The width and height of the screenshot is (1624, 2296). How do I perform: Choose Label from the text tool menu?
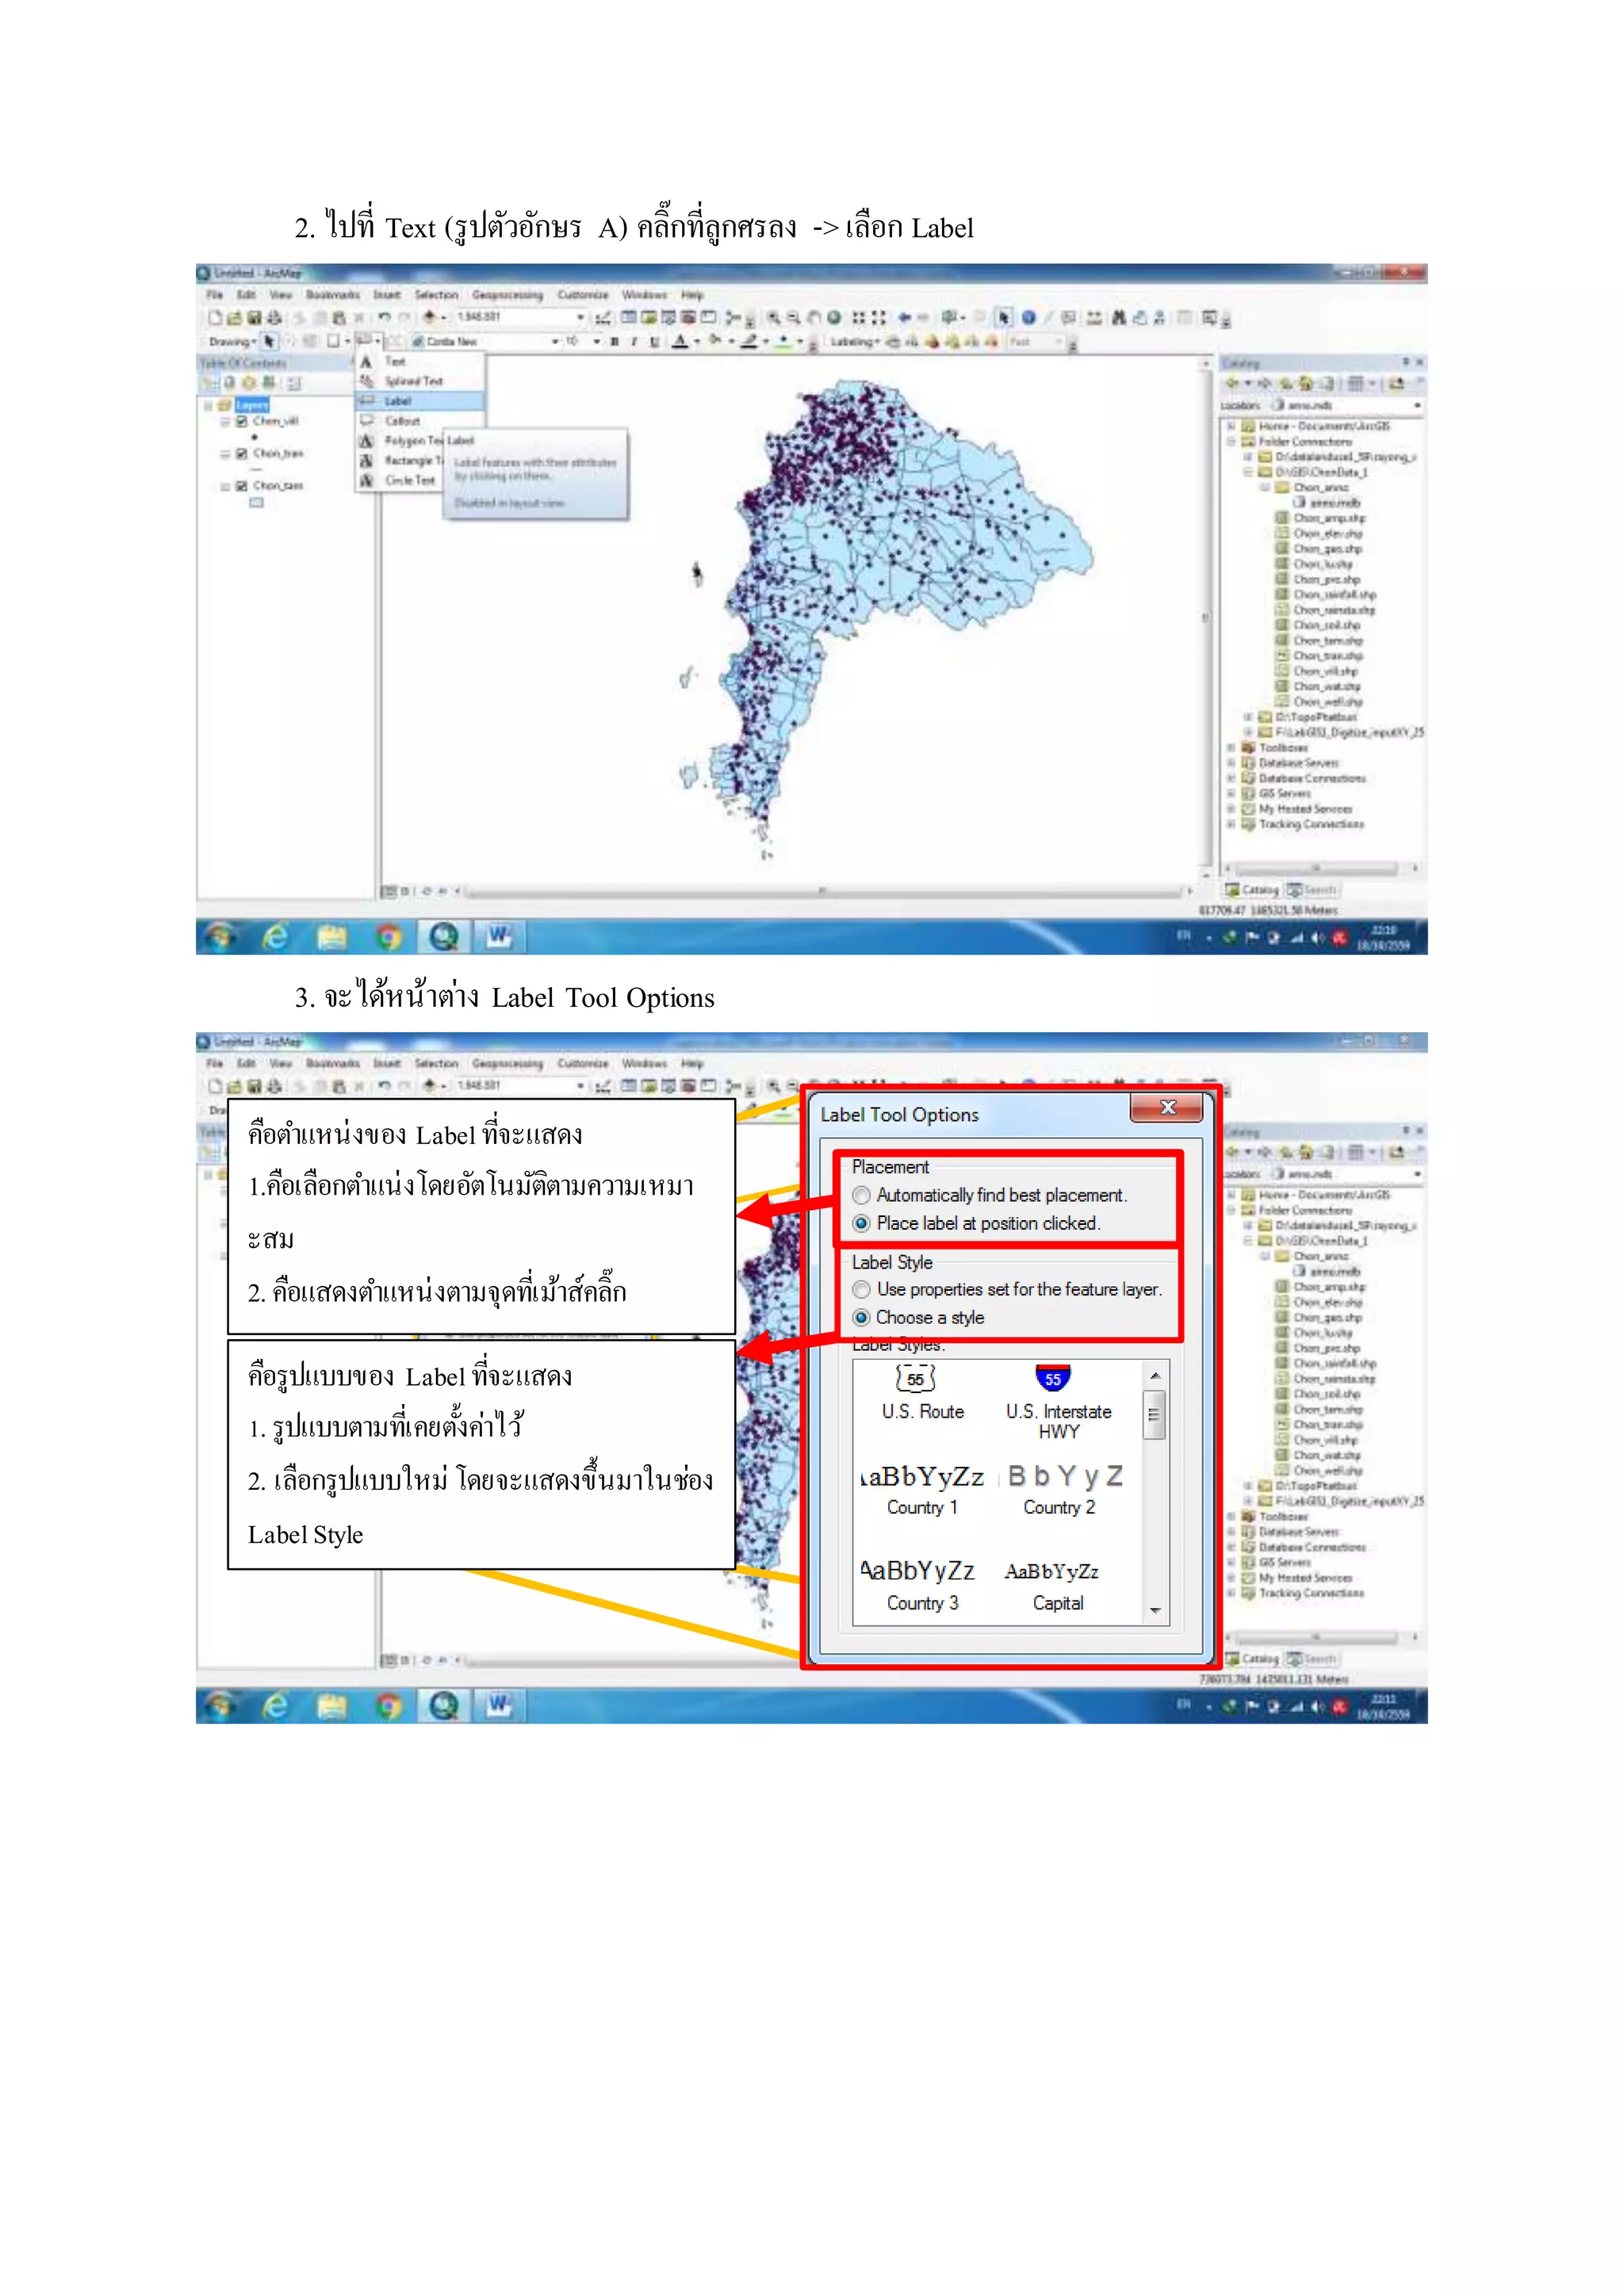coord(398,401)
